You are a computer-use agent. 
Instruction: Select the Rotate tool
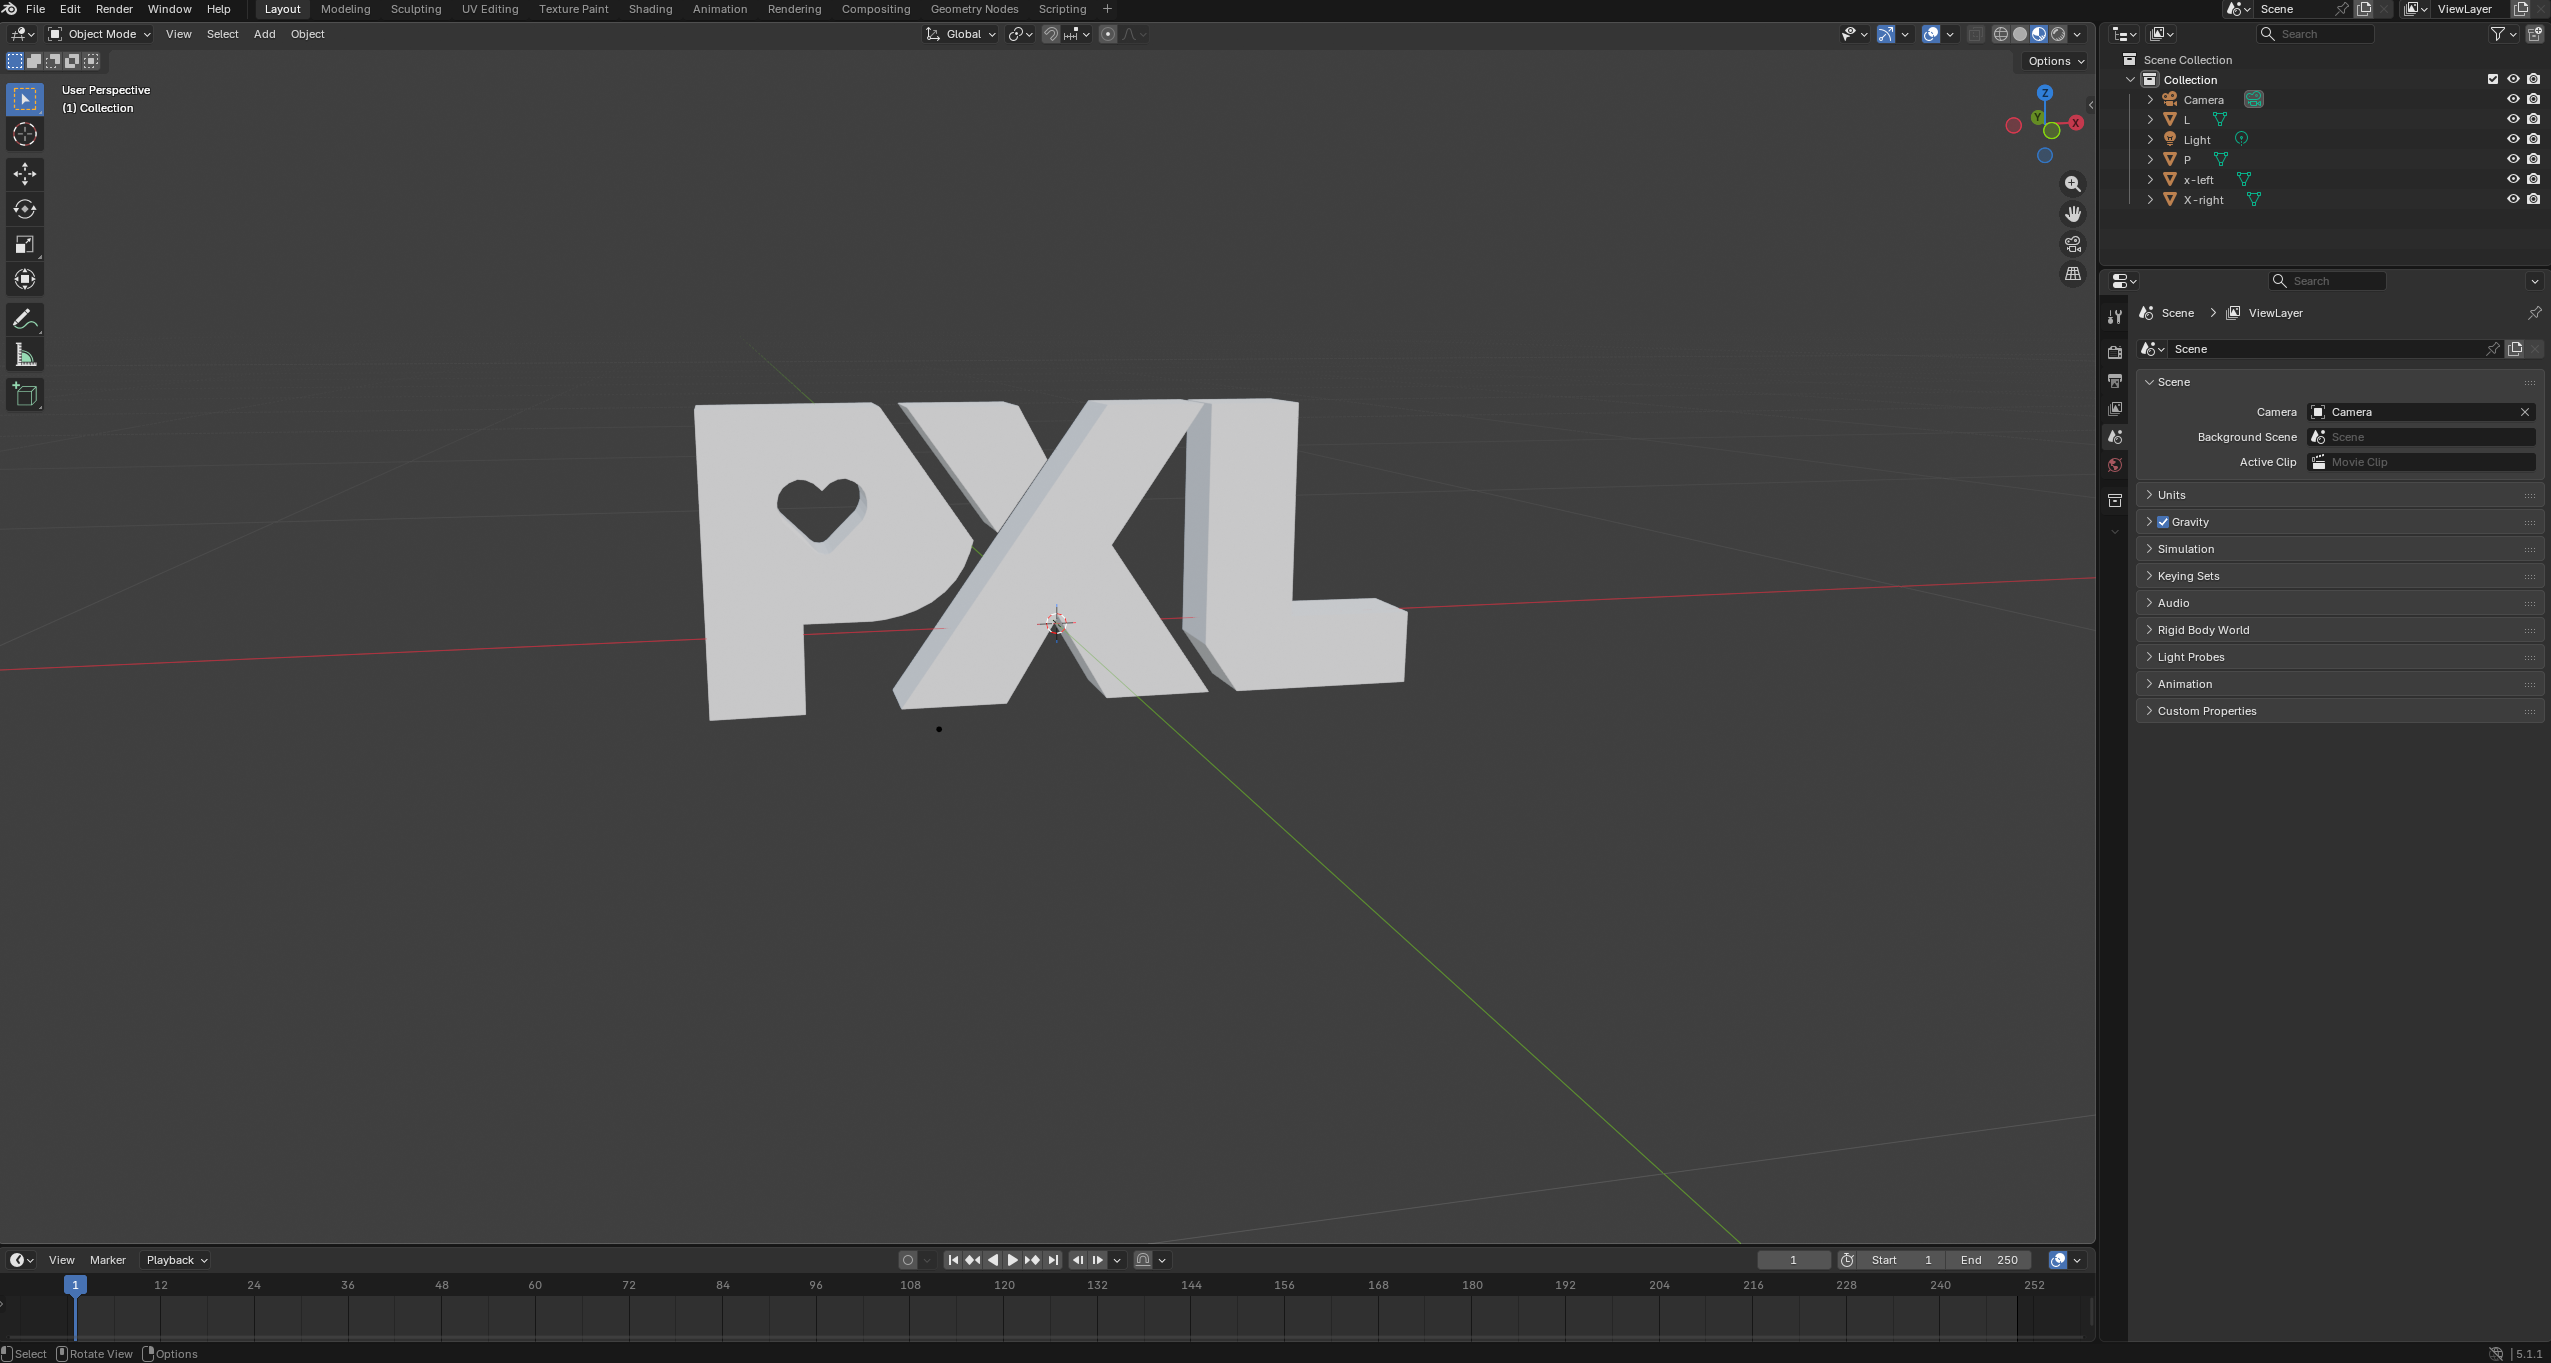[x=25, y=209]
